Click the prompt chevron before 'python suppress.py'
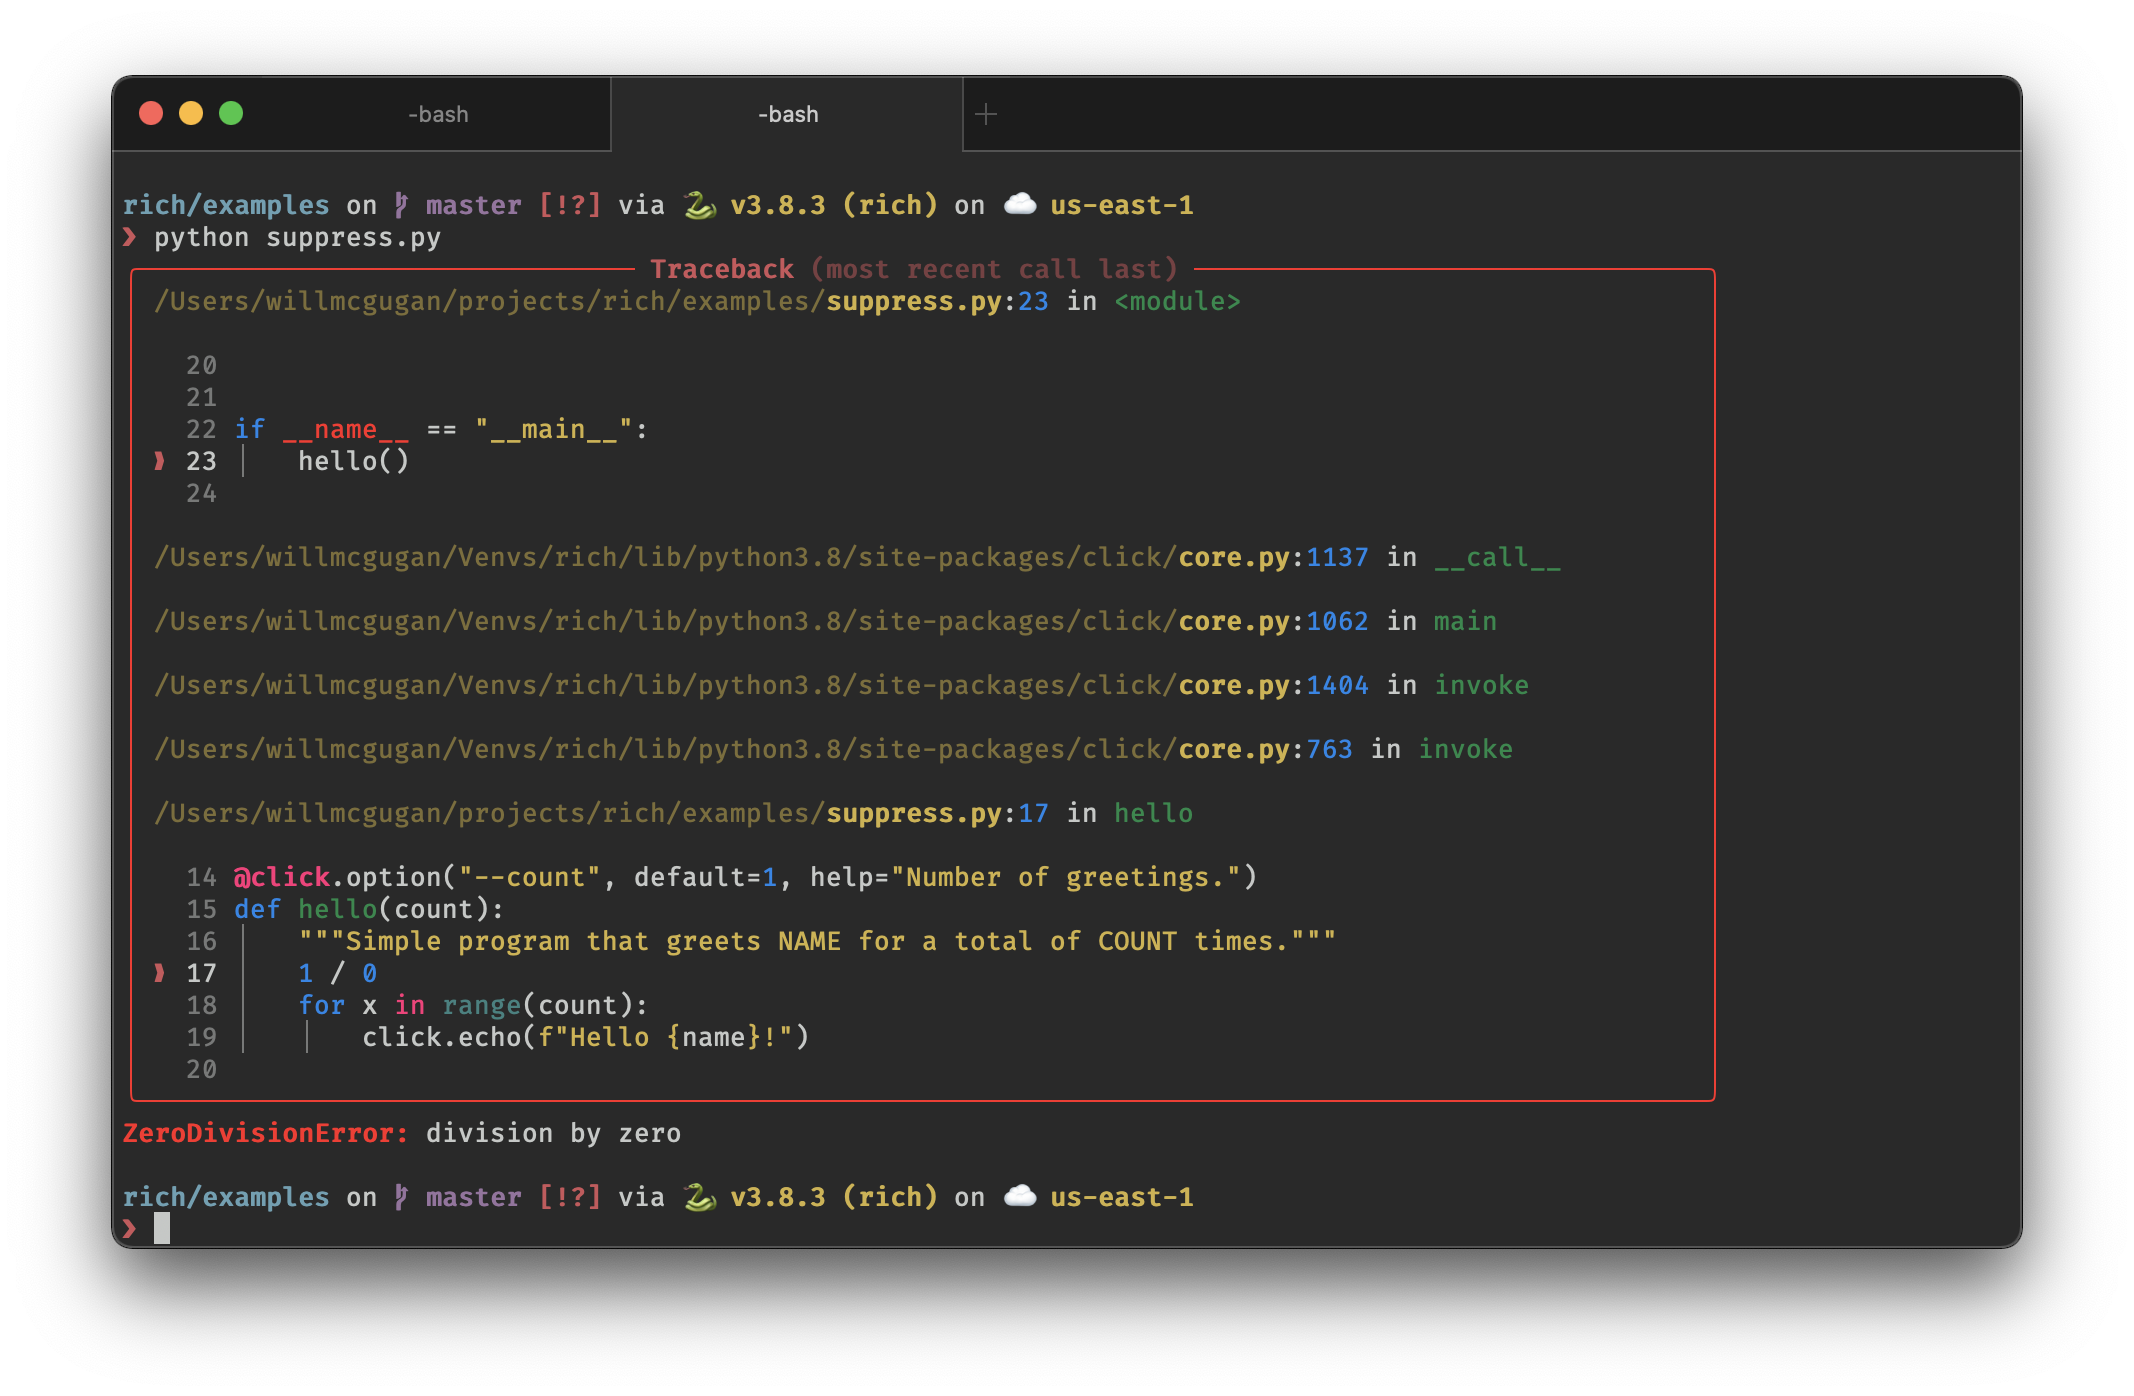This screenshot has width=2134, height=1396. pos(130,237)
